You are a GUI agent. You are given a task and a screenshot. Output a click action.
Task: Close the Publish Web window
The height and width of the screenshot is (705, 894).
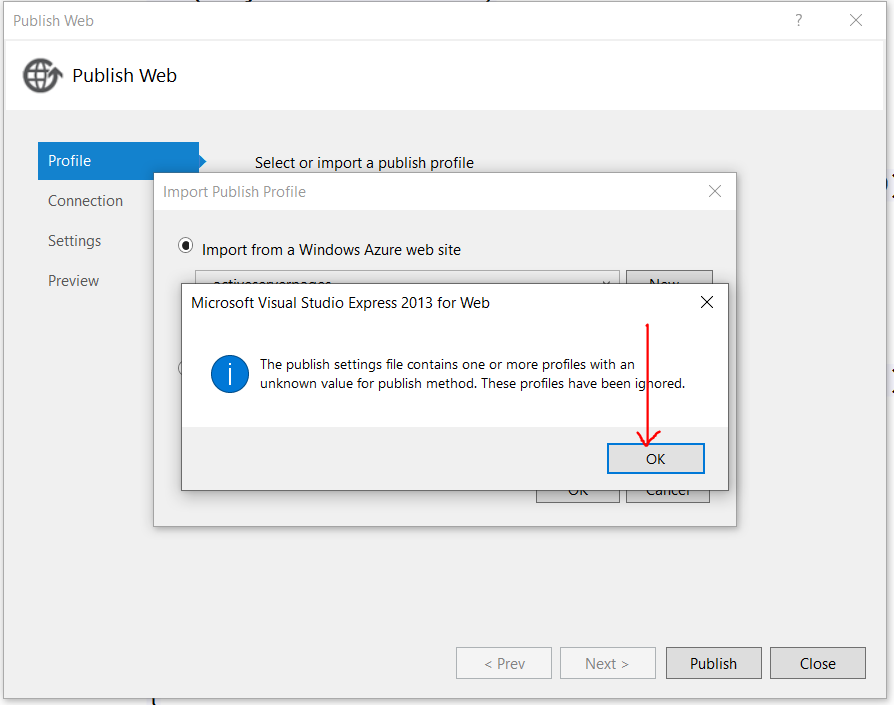pos(856,21)
